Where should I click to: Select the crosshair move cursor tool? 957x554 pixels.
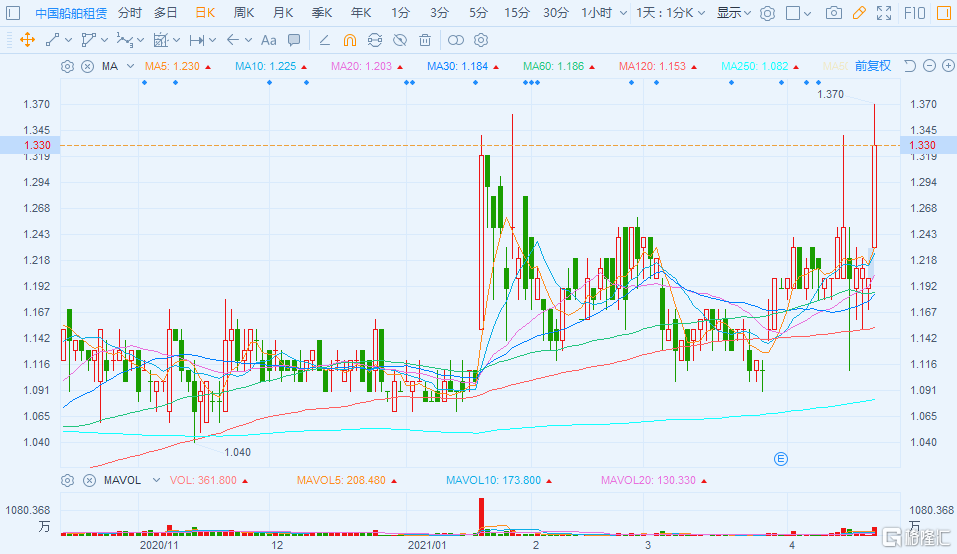pyautogui.click(x=27, y=40)
